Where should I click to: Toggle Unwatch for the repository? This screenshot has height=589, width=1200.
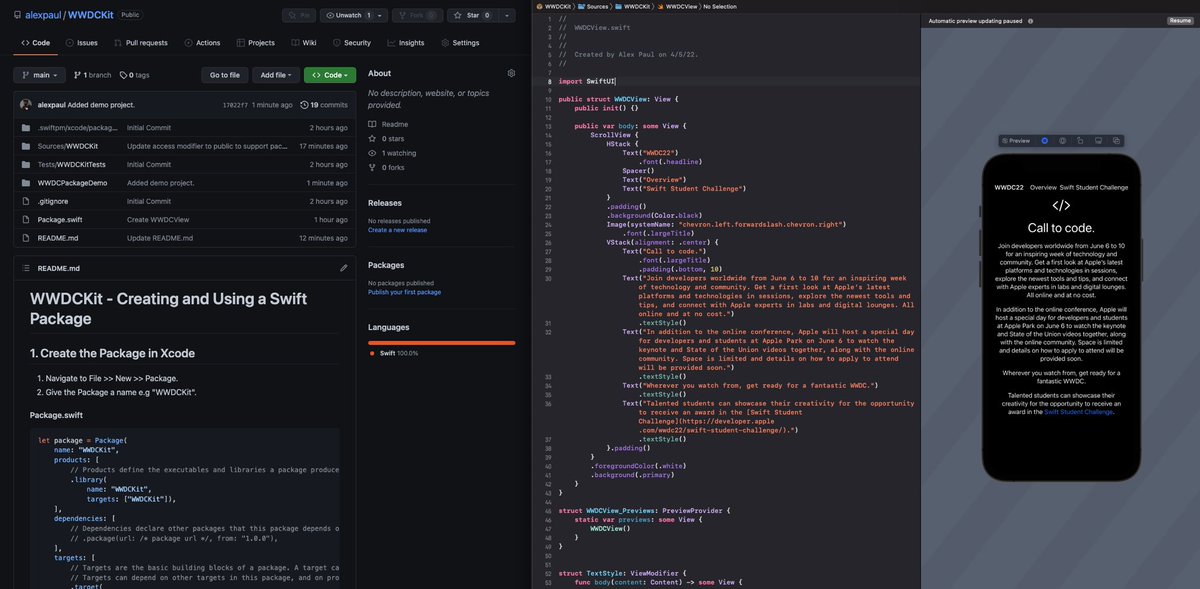353,15
